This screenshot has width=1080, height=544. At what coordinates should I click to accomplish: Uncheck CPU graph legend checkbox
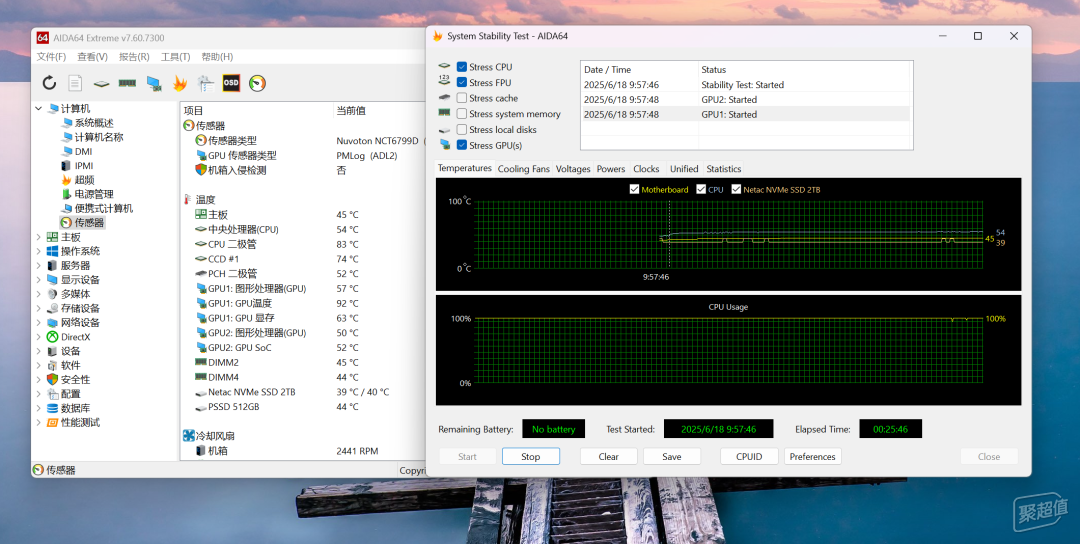click(701, 189)
